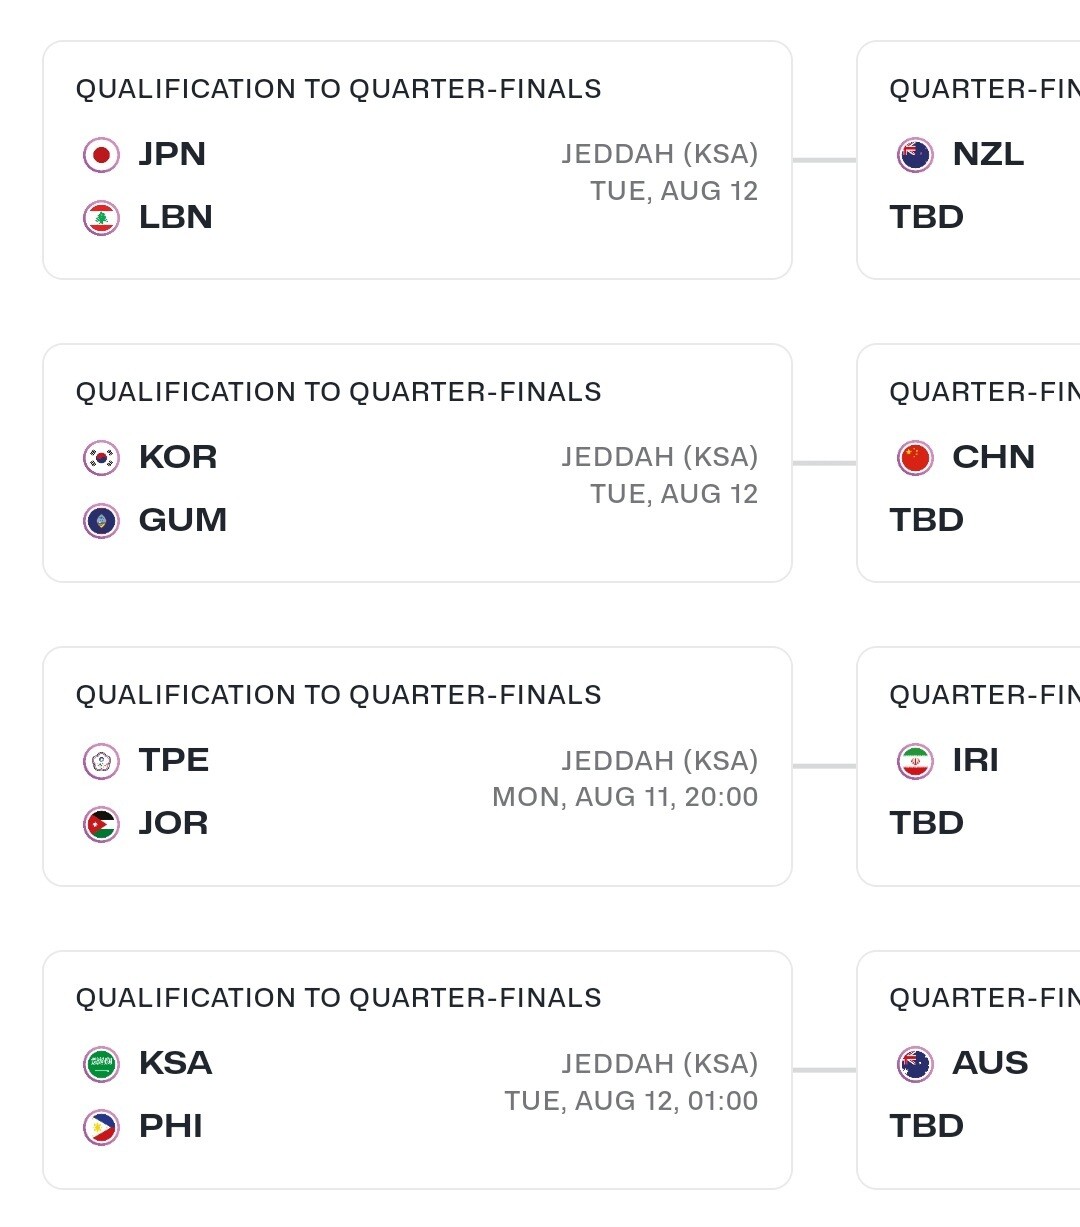The image size is (1080, 1227).
Task: Open the KSA vs PHI match time
Action: pyautogui.click(x=631, y=1101)
